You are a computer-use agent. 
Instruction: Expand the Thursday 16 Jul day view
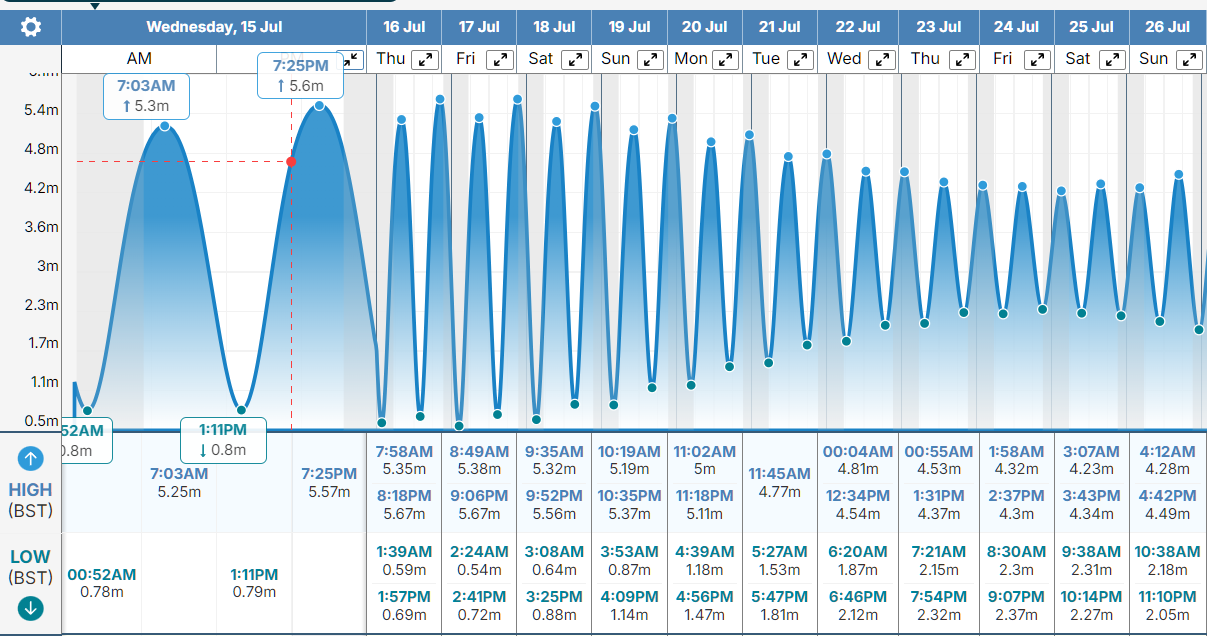(x=427, y=59)
